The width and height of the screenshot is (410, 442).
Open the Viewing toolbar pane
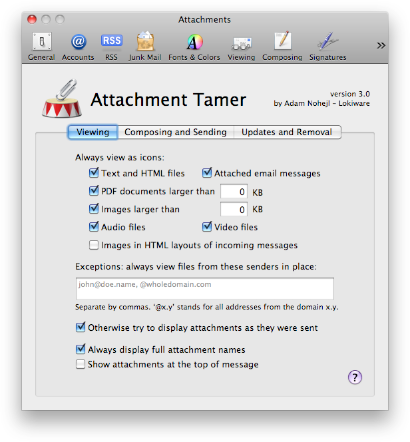coord(241,46)
